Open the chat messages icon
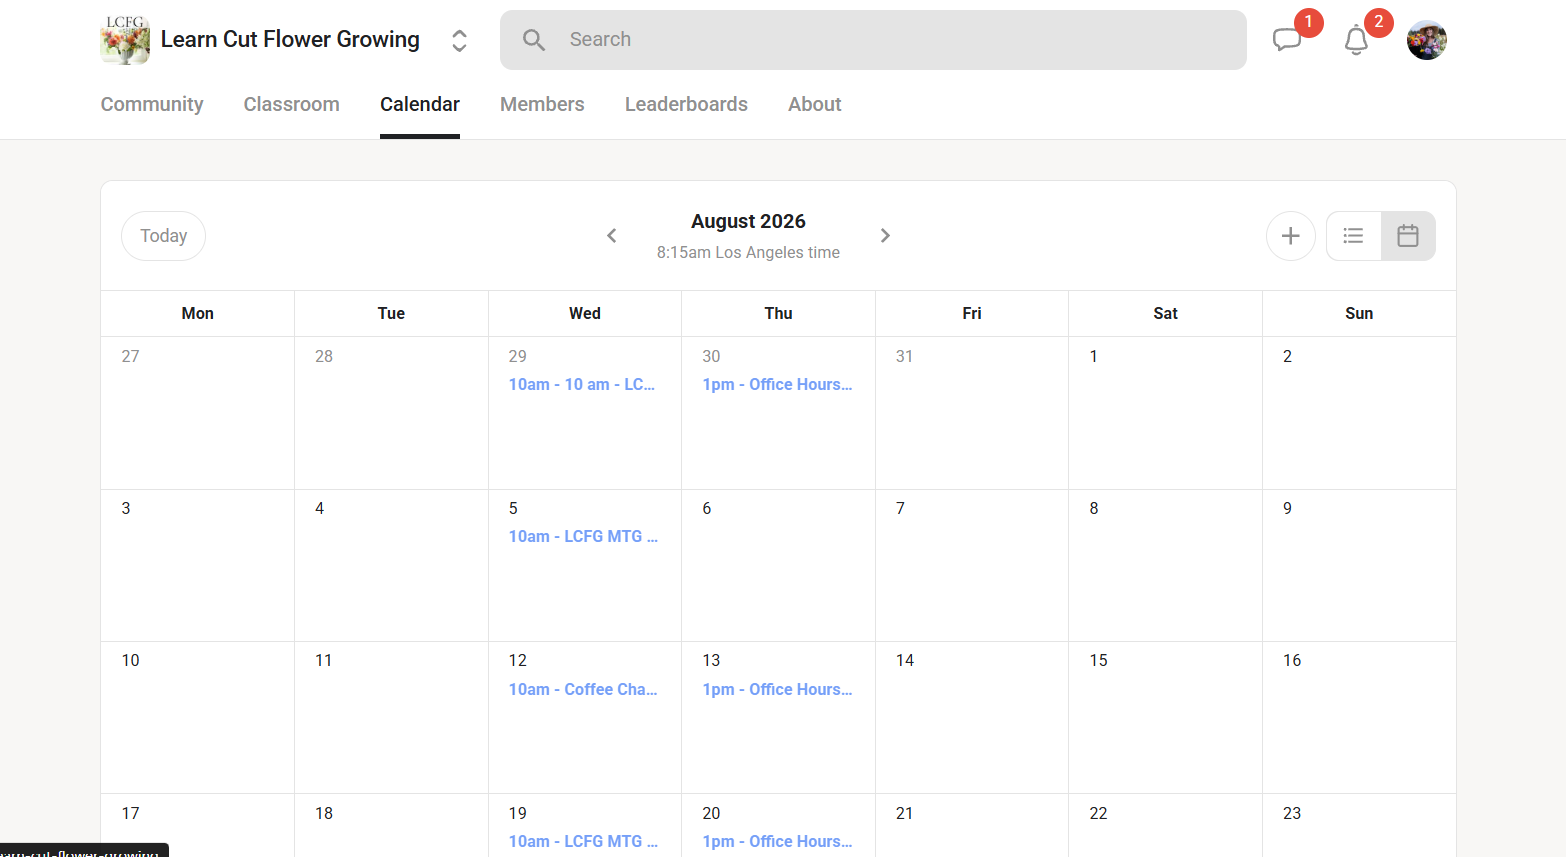This screenshot has width=1566, height=857. (1287, 40)
